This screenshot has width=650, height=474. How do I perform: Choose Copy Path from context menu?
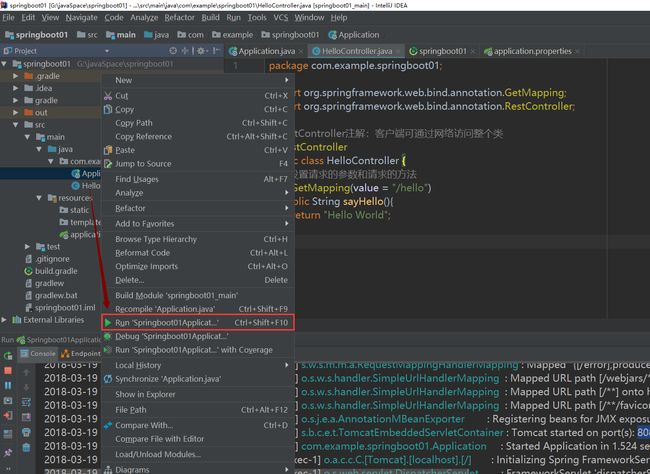click(x=198, y=123)
